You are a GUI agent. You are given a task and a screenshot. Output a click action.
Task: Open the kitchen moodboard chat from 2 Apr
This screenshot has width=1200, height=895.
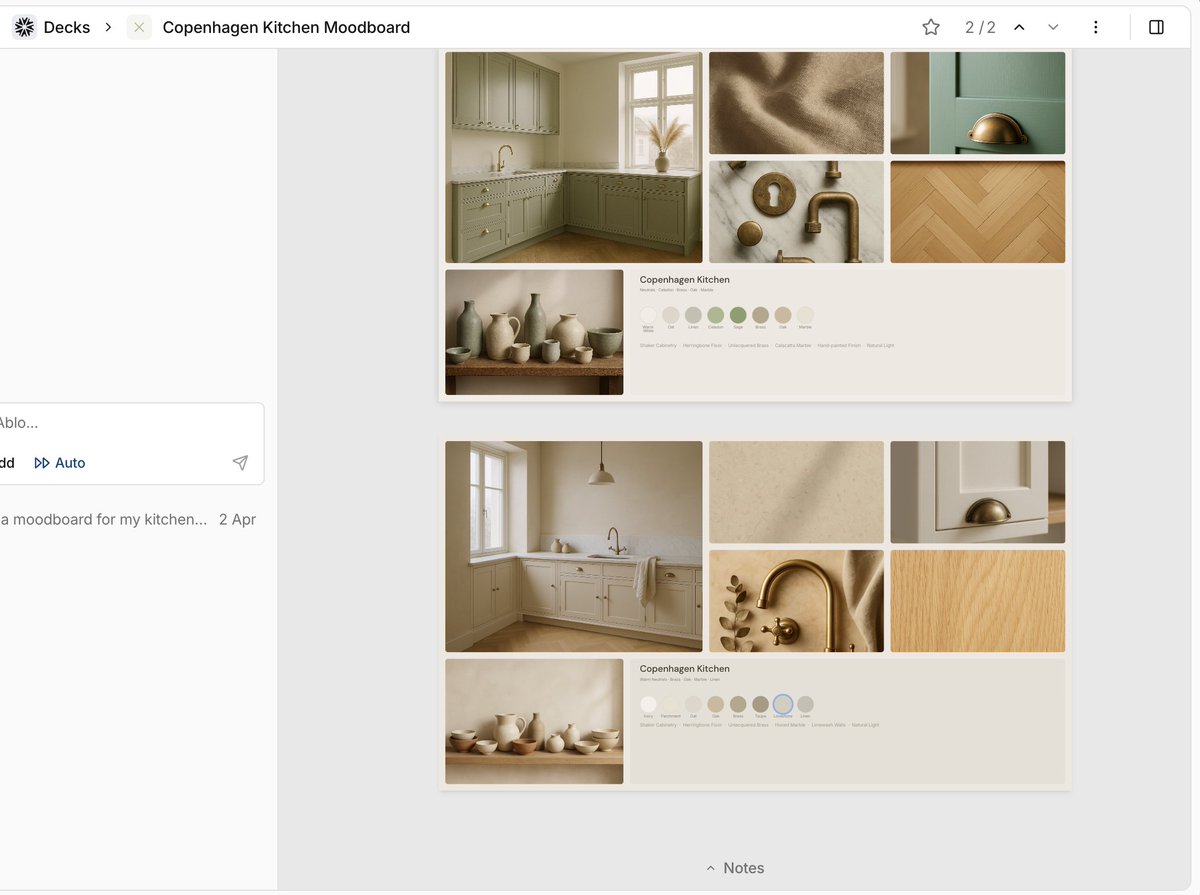[x=128, y=519]
